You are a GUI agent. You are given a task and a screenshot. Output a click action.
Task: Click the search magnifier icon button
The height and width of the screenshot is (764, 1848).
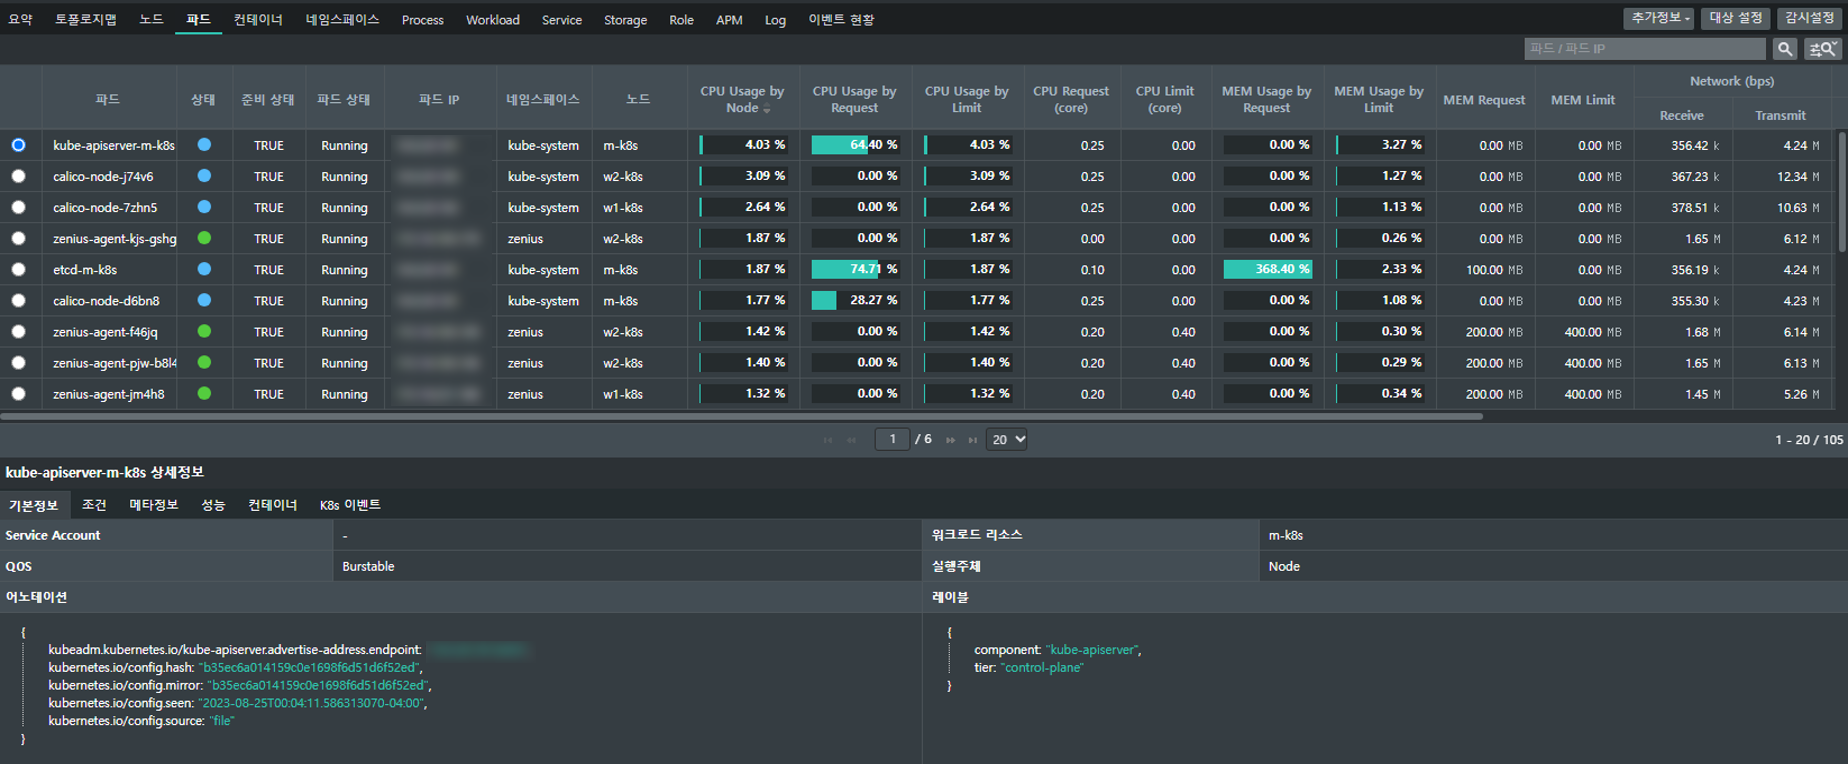pyautogui.click(x=1785, y=48)
